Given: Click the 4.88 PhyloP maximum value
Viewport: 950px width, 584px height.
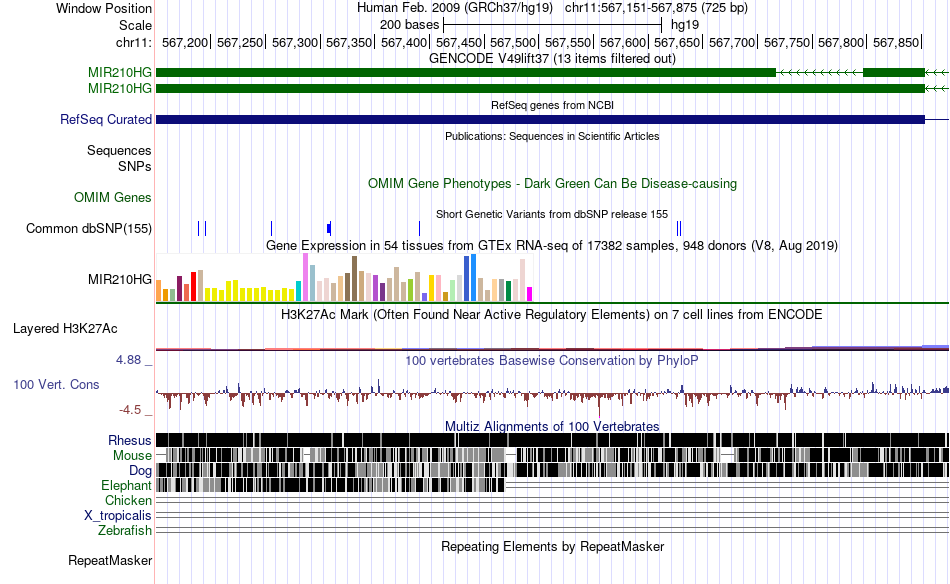Looking at the screenshot, I should [128, 360].
